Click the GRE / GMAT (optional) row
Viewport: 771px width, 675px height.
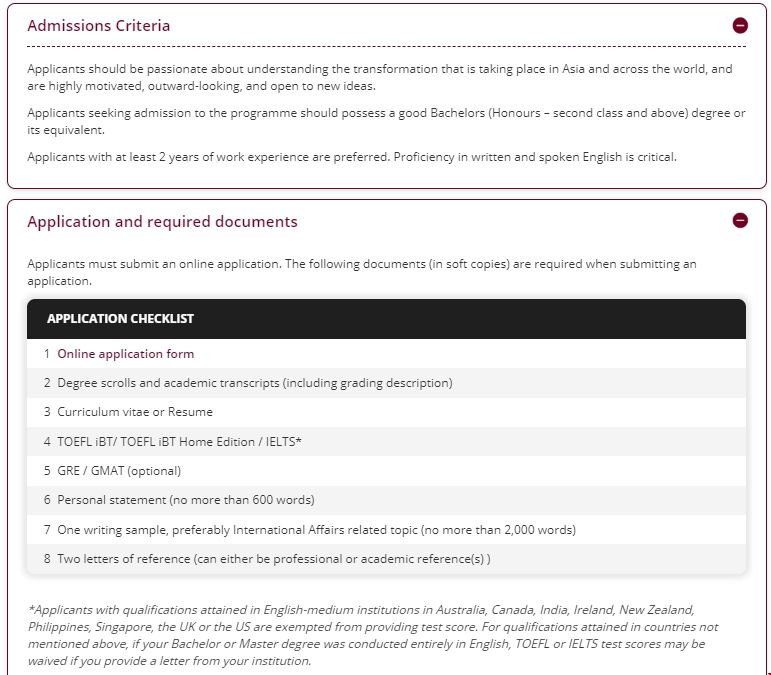[119, 470]
